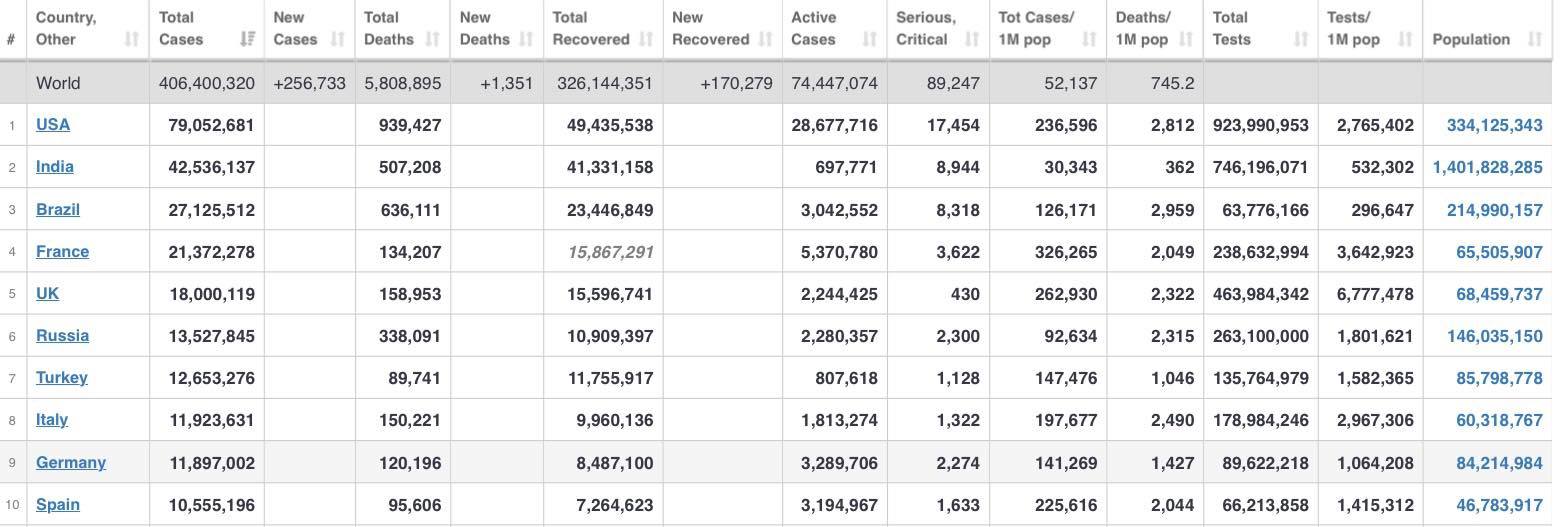This screenshot has height=527, width=1560.
Task: Select USA total tests 923,990,953
Action: (1260, 125)
